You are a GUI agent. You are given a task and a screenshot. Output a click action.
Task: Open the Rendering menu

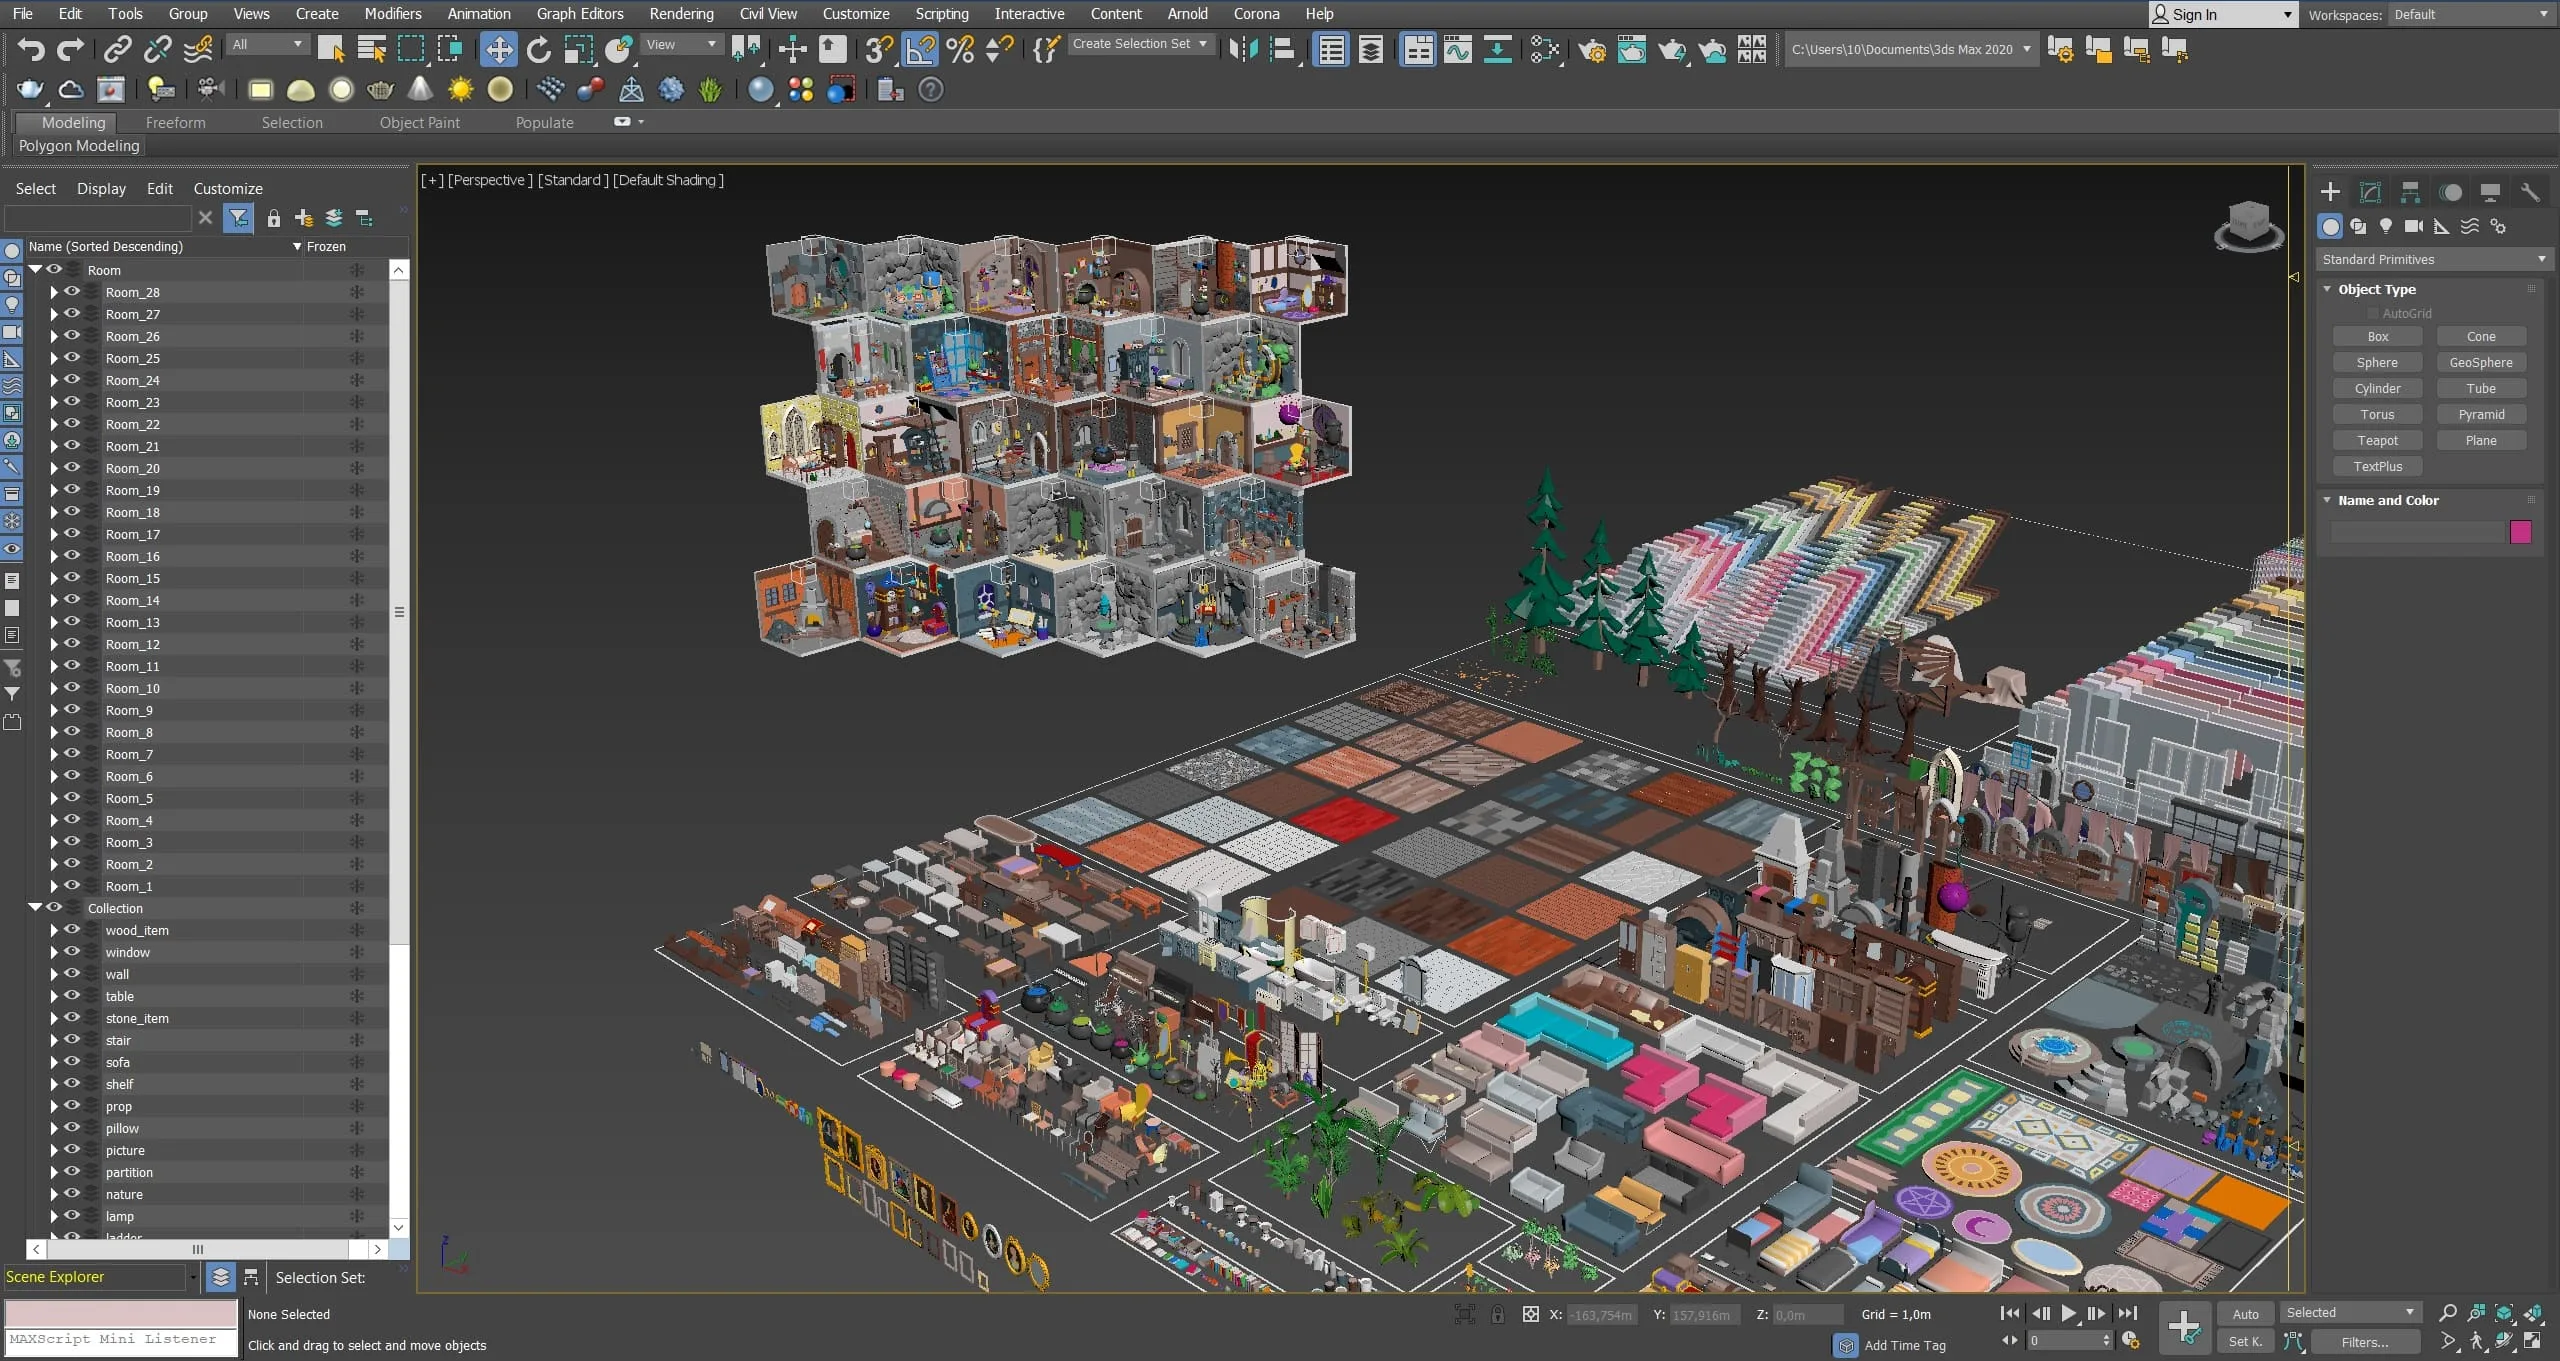(x=681, y=14)
